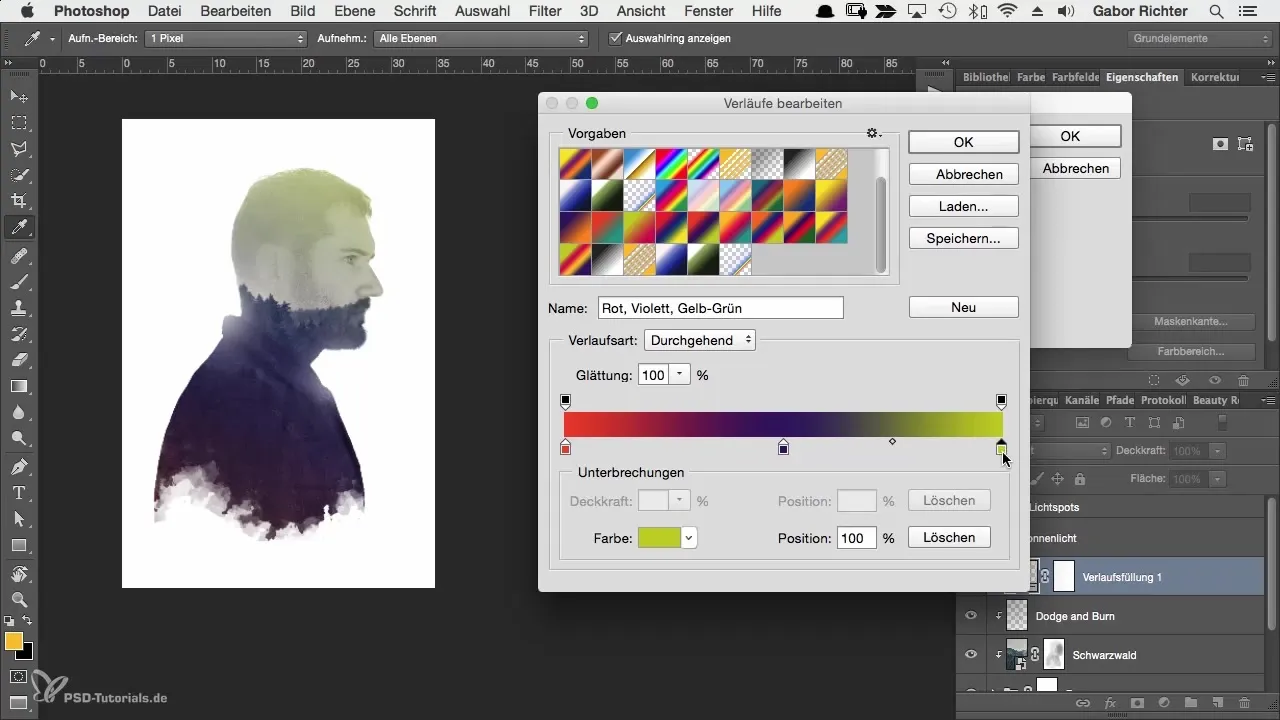The width and height of the screenshot is (1280, 720).
Task: Select the red color stop
Action: [x=566, y=447]
